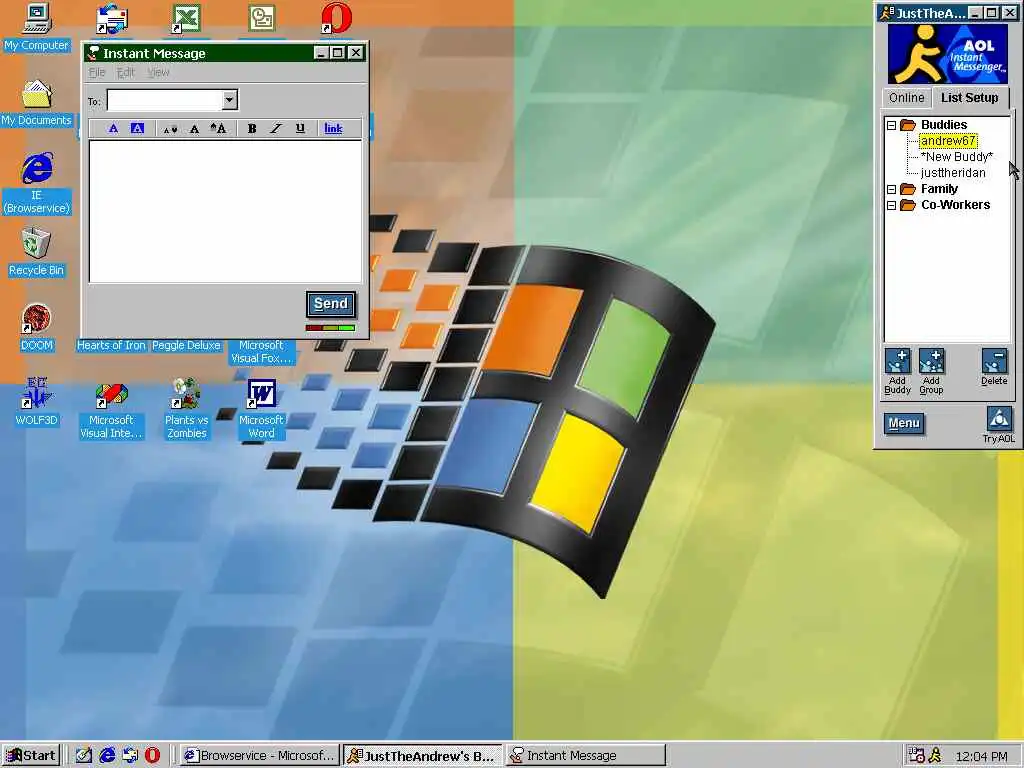Switch to the List Setup tab
Viewport: 1024px width, 768px height.
[970, 97]
